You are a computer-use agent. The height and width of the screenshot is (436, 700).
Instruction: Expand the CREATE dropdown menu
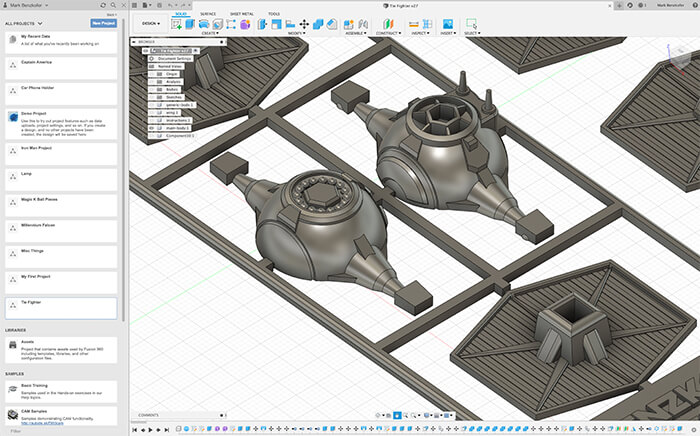[x=210, y=33]
